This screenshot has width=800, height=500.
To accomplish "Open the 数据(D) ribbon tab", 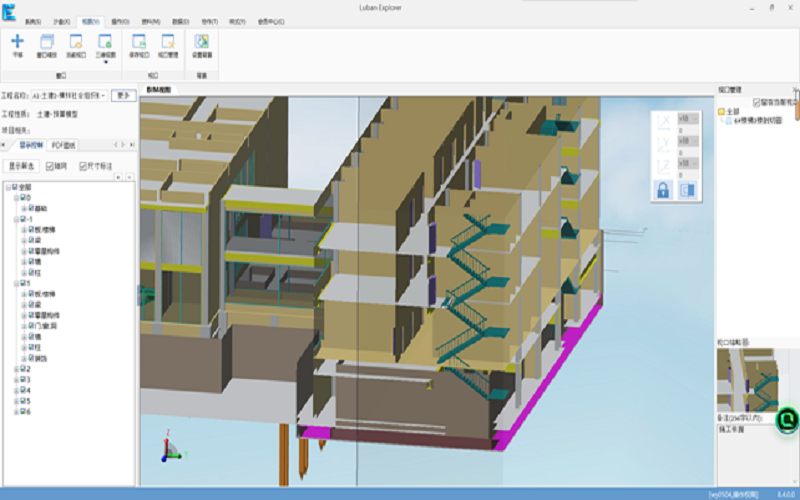I will click(x=181, y=22).
